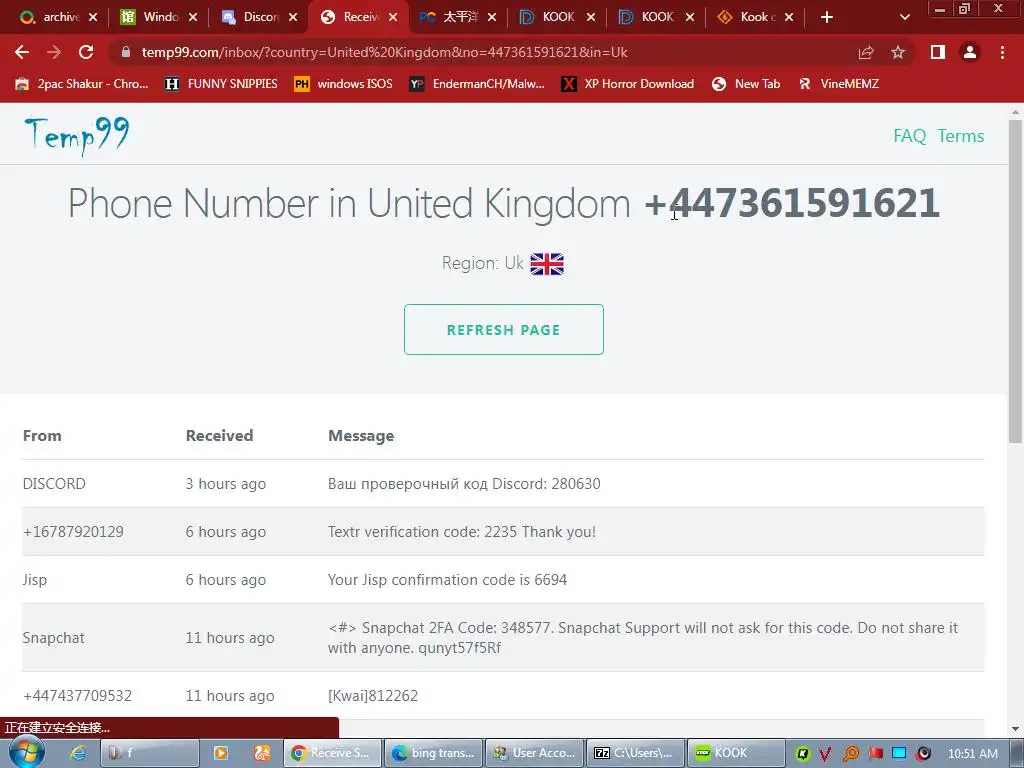The image size is (1024, 768).
Task: Open the EndermanCH/Malw... bookmark
Action: (477, 84)
